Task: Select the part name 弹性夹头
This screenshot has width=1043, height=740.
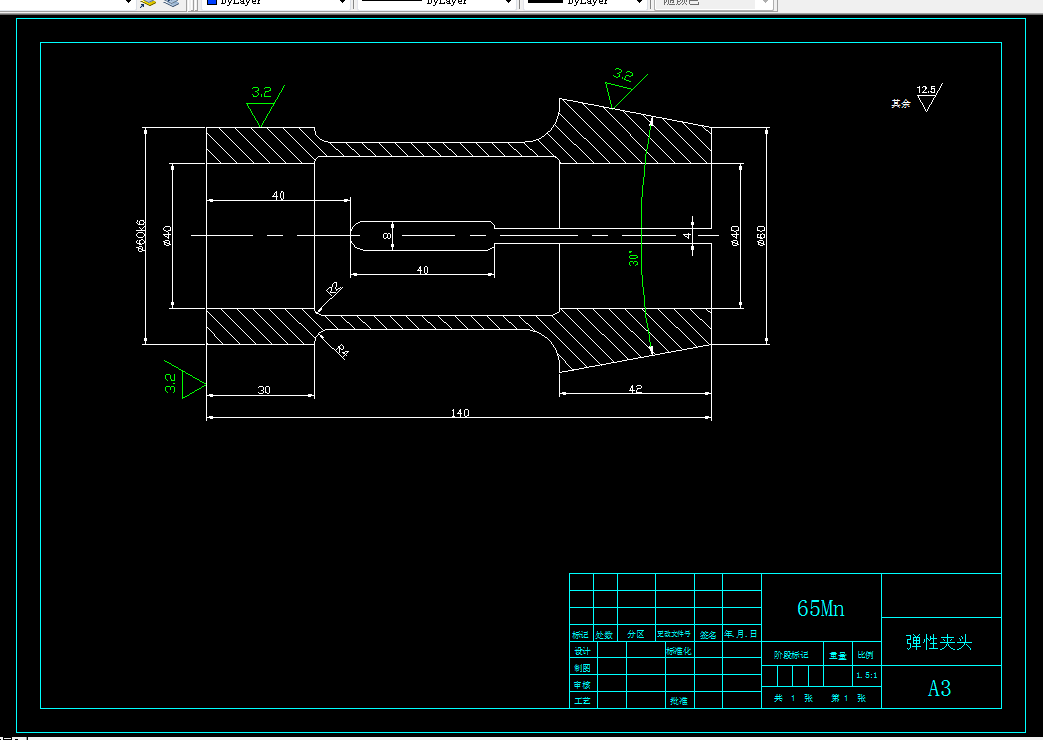Action: tap(939, 642)
